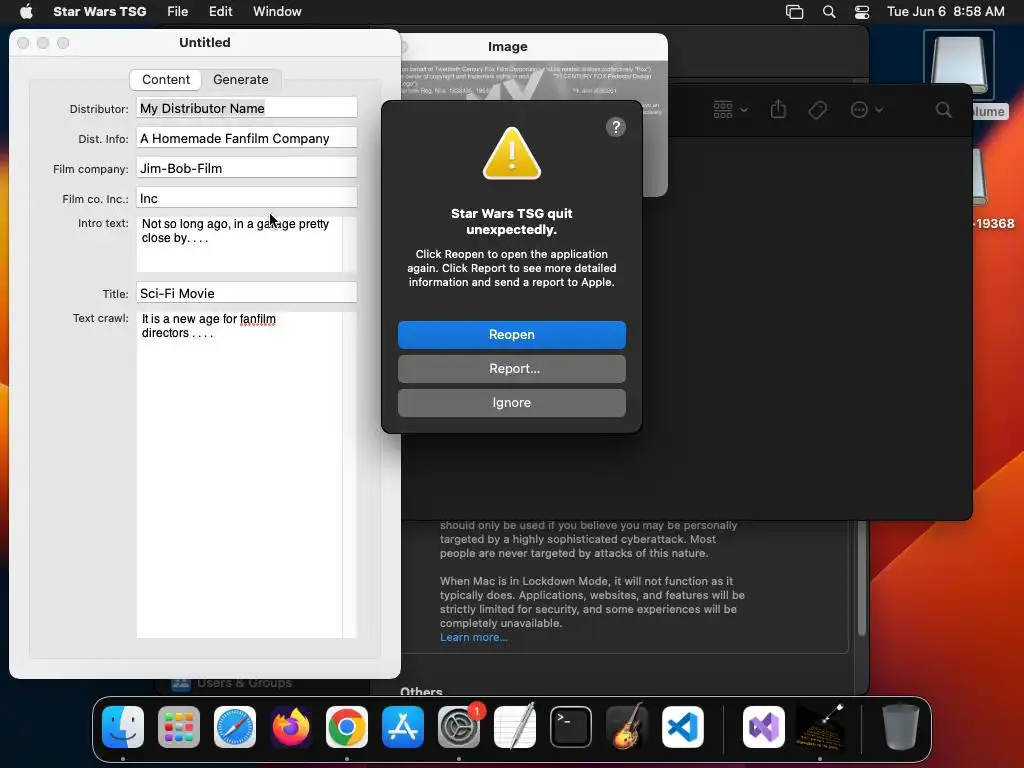1024x768 pixels.
Task: Open Spotlight search in menu bar
Action: click(x=829, y=12)
